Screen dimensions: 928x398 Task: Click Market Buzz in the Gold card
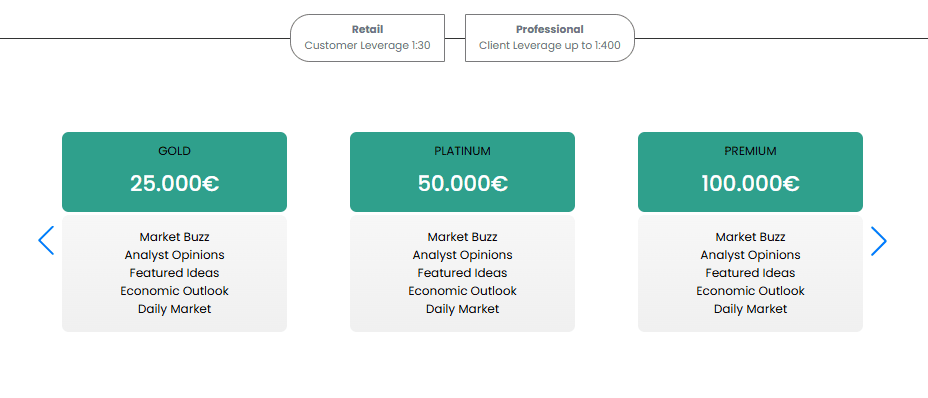(175, 237)
